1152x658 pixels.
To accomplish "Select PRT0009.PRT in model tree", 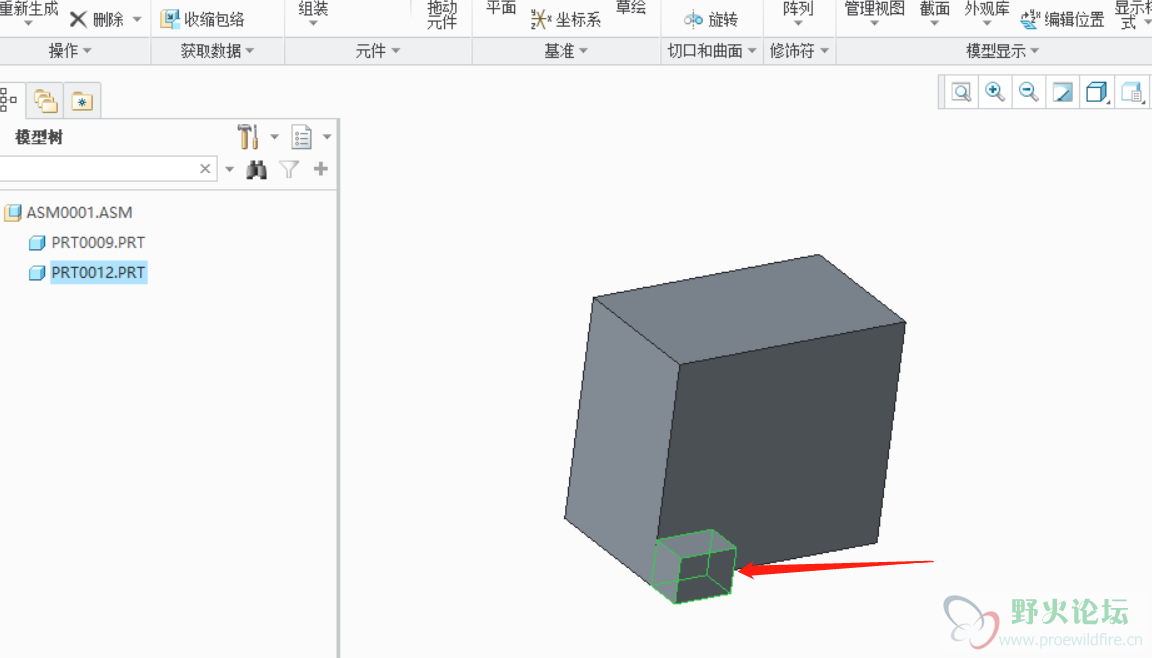I will (x=98, y=242).
